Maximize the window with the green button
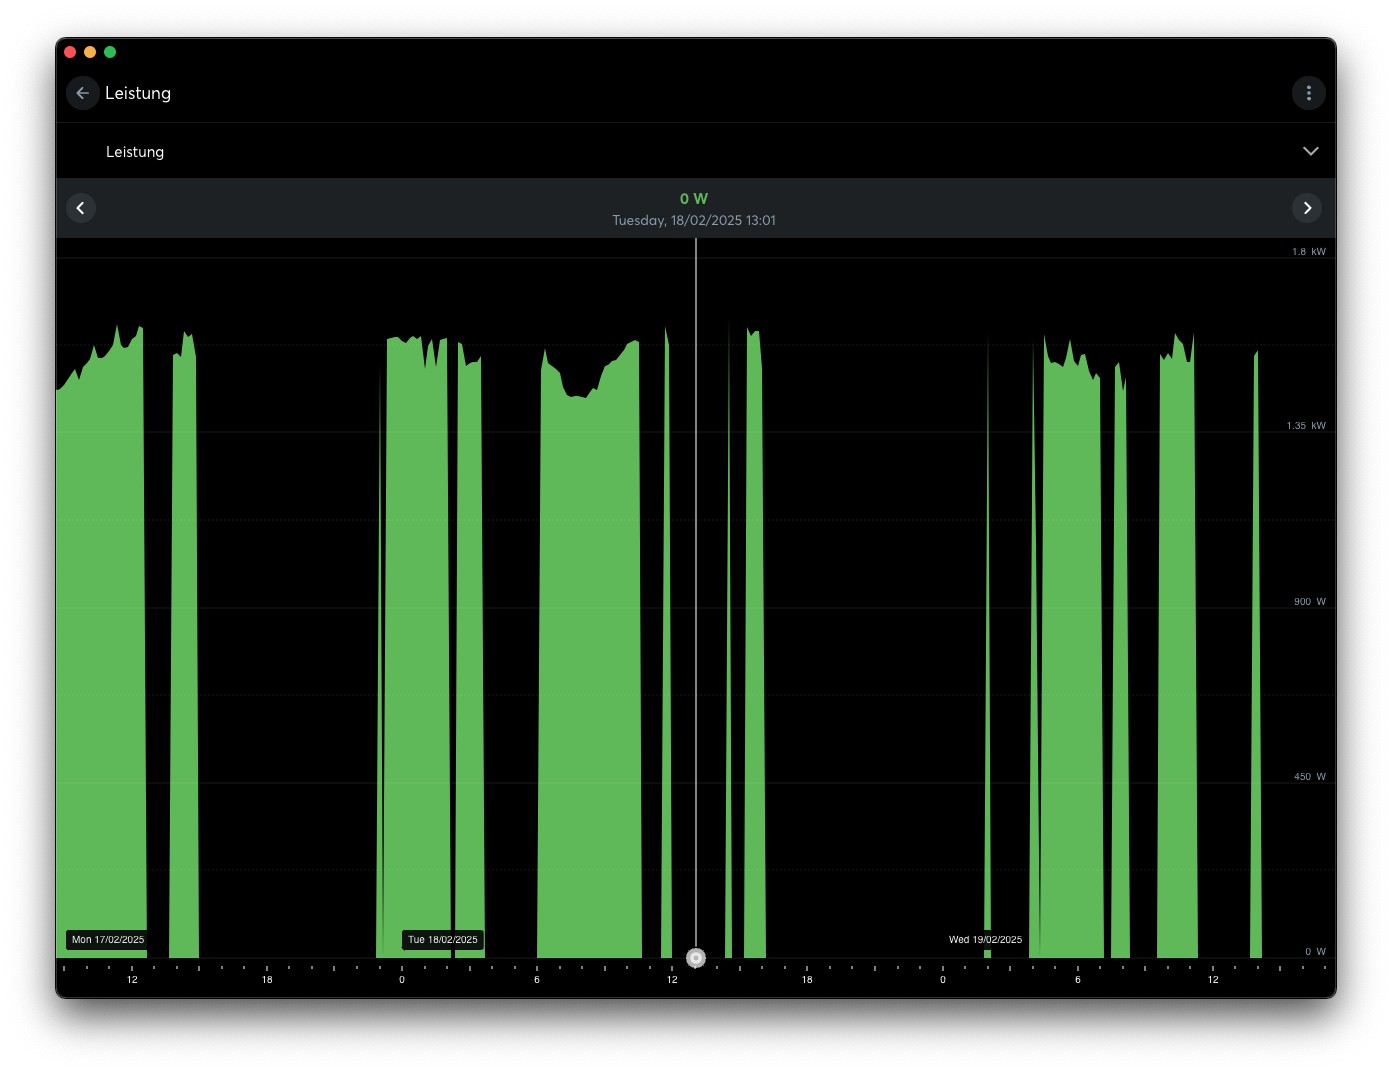The image size is (1392, 1072). pos(110,52)
